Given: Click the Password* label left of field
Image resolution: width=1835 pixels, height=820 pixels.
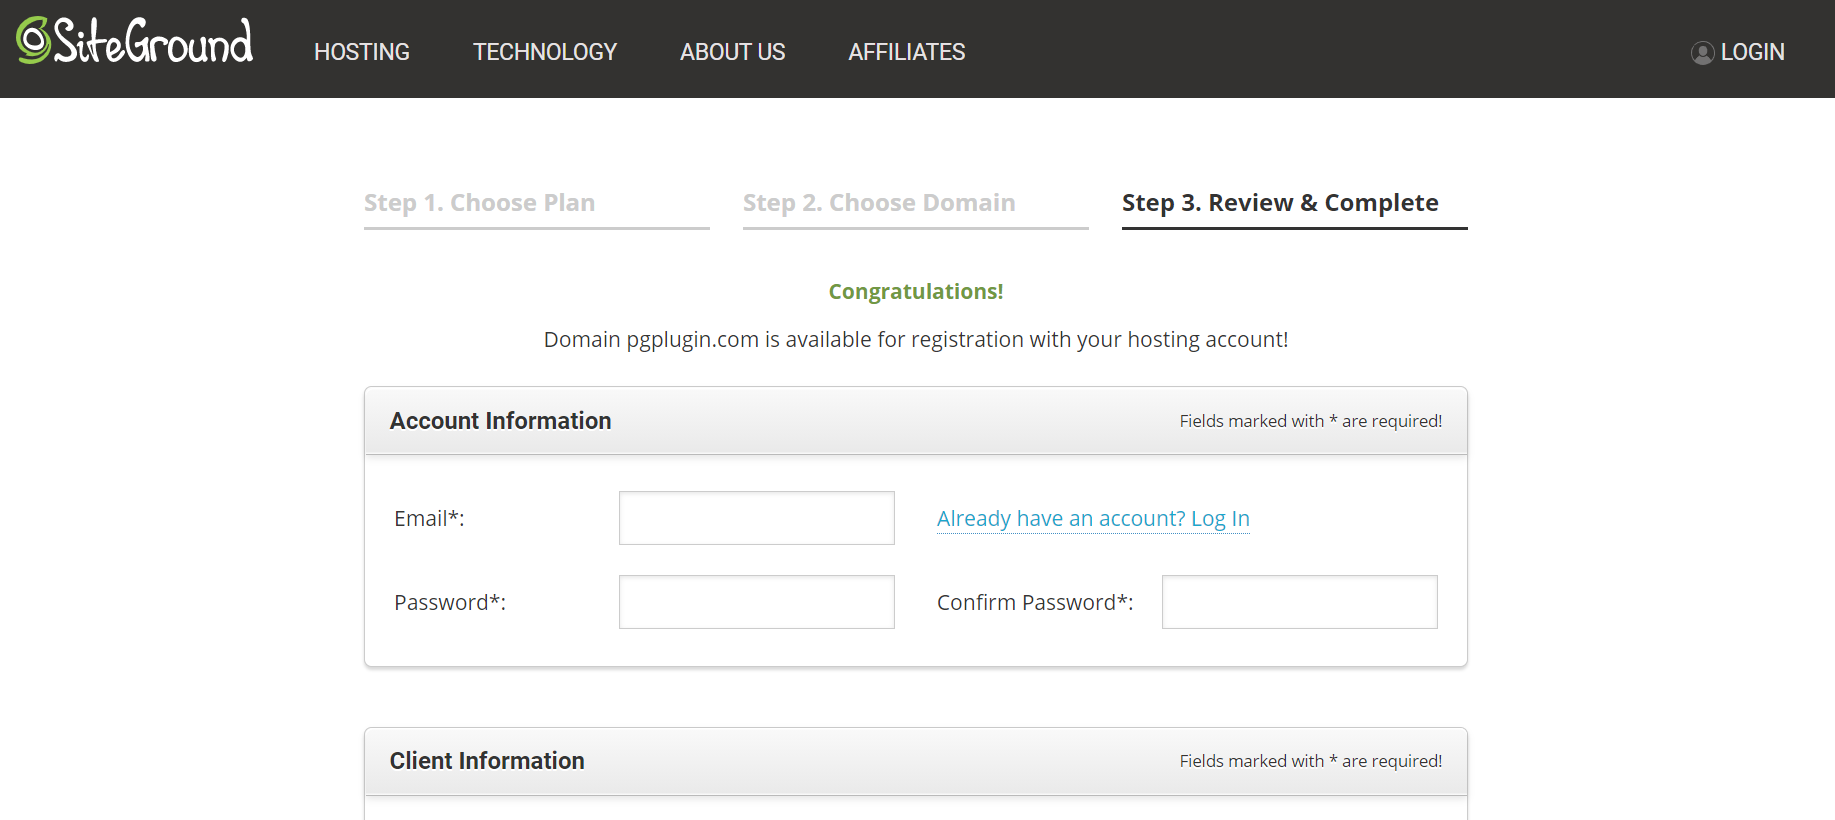Looking at the screenshot, I should point(450,602).
